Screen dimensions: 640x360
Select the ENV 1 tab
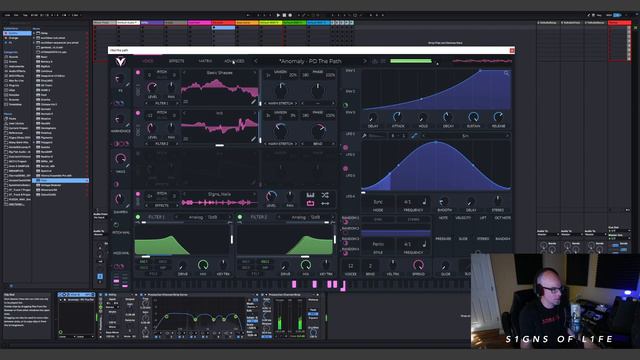350,71
